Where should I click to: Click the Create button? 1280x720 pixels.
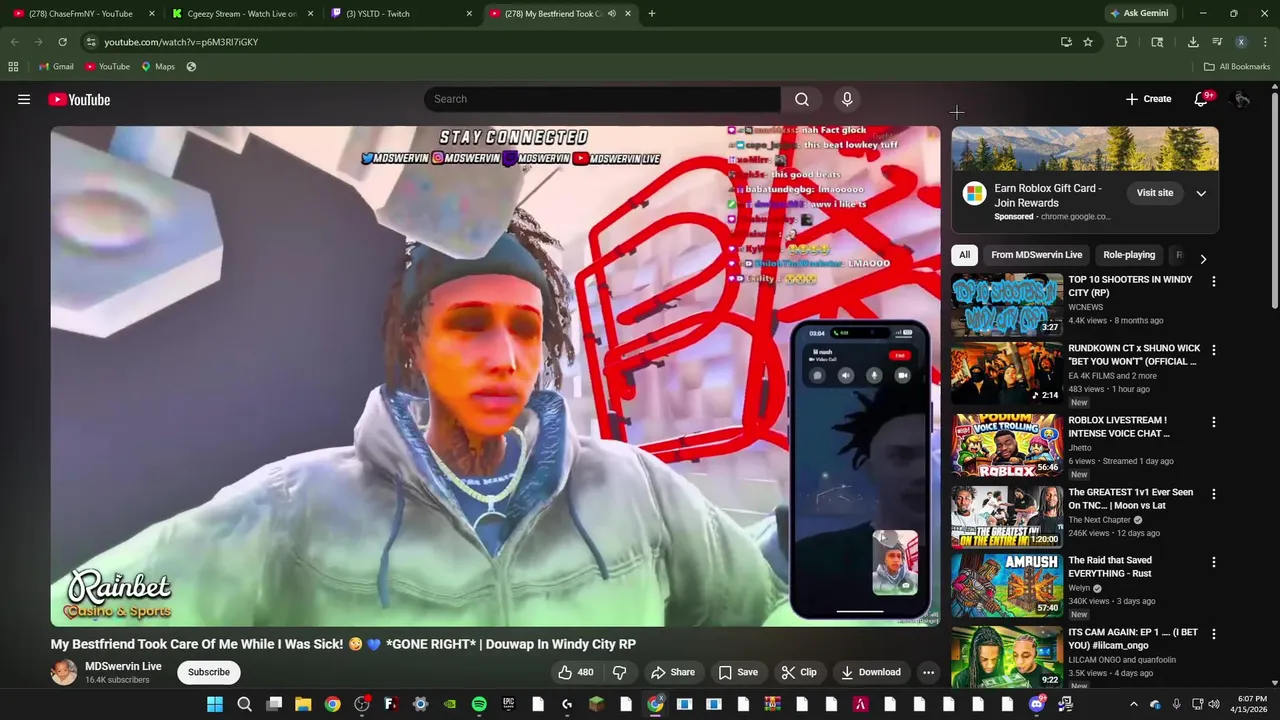point(1148,99)
